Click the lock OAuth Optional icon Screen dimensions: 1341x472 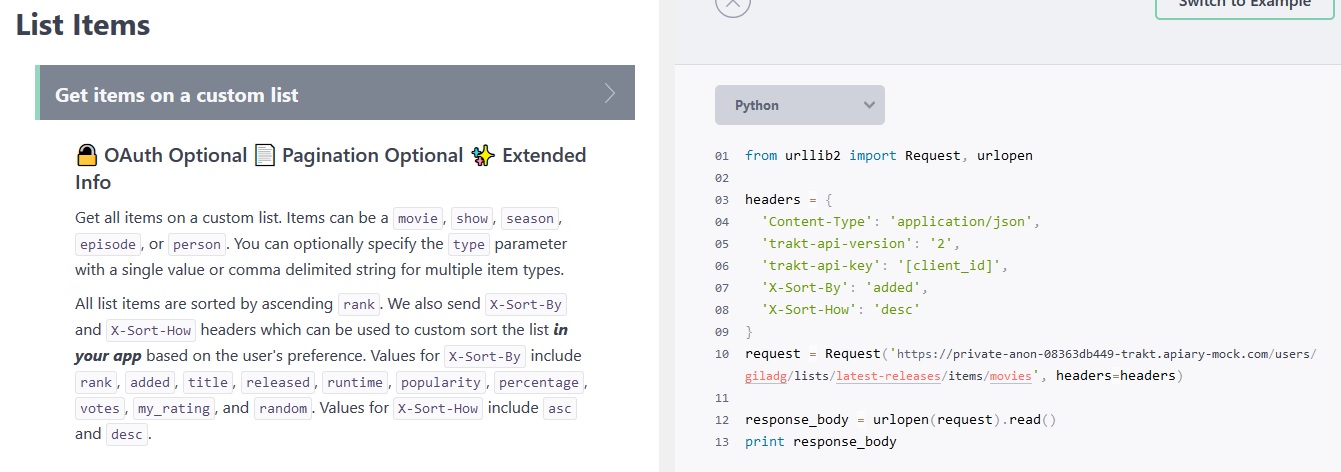[x=87, y=155]
